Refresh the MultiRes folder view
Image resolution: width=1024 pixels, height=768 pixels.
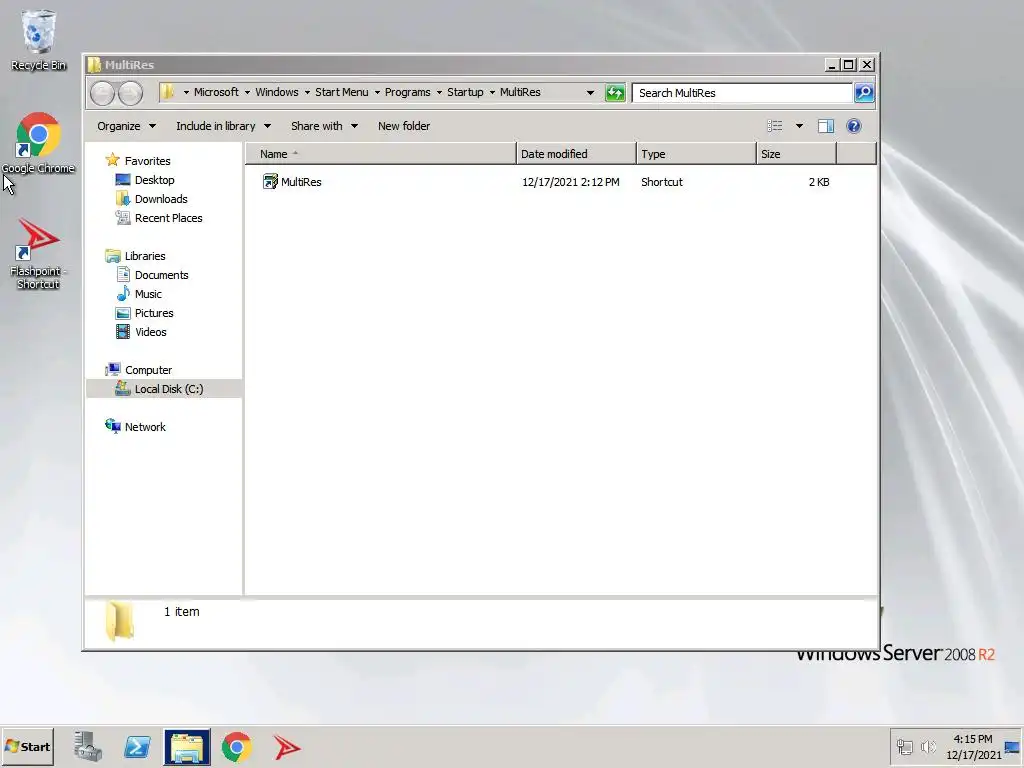coord(615,93)
